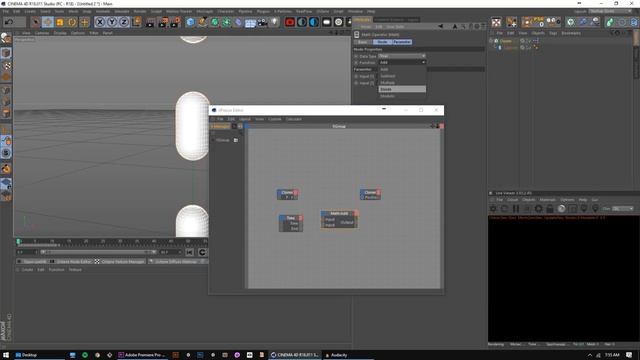Open the viewport View menu
Image resolution: width=640 pixels, height=360 pixels.
[26, 33]
